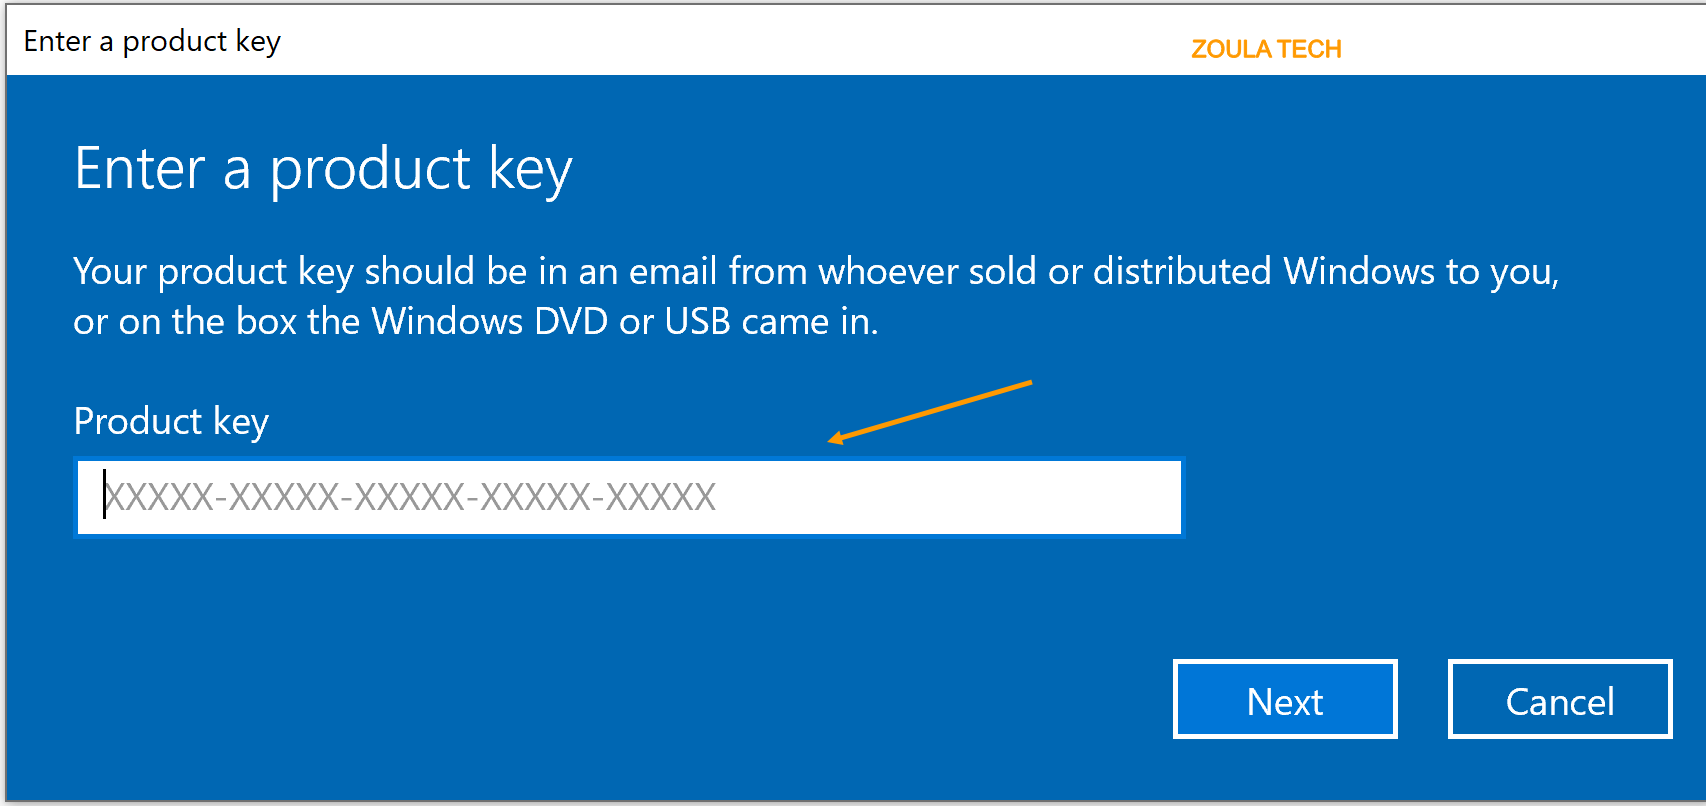
Task: Click inside the product key input field
Action: tap(628, 497)
